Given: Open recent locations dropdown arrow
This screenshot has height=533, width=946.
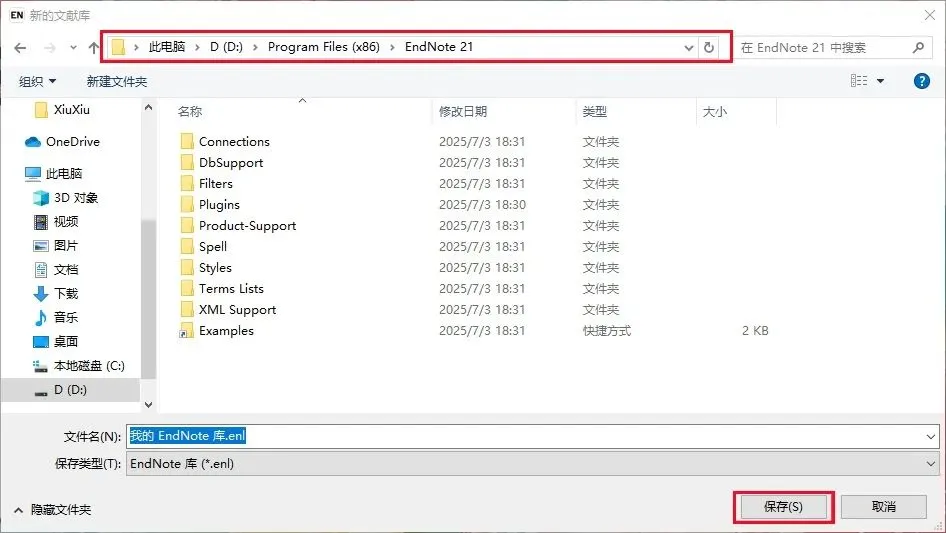Looking at the screenshot, I should 73,48.
